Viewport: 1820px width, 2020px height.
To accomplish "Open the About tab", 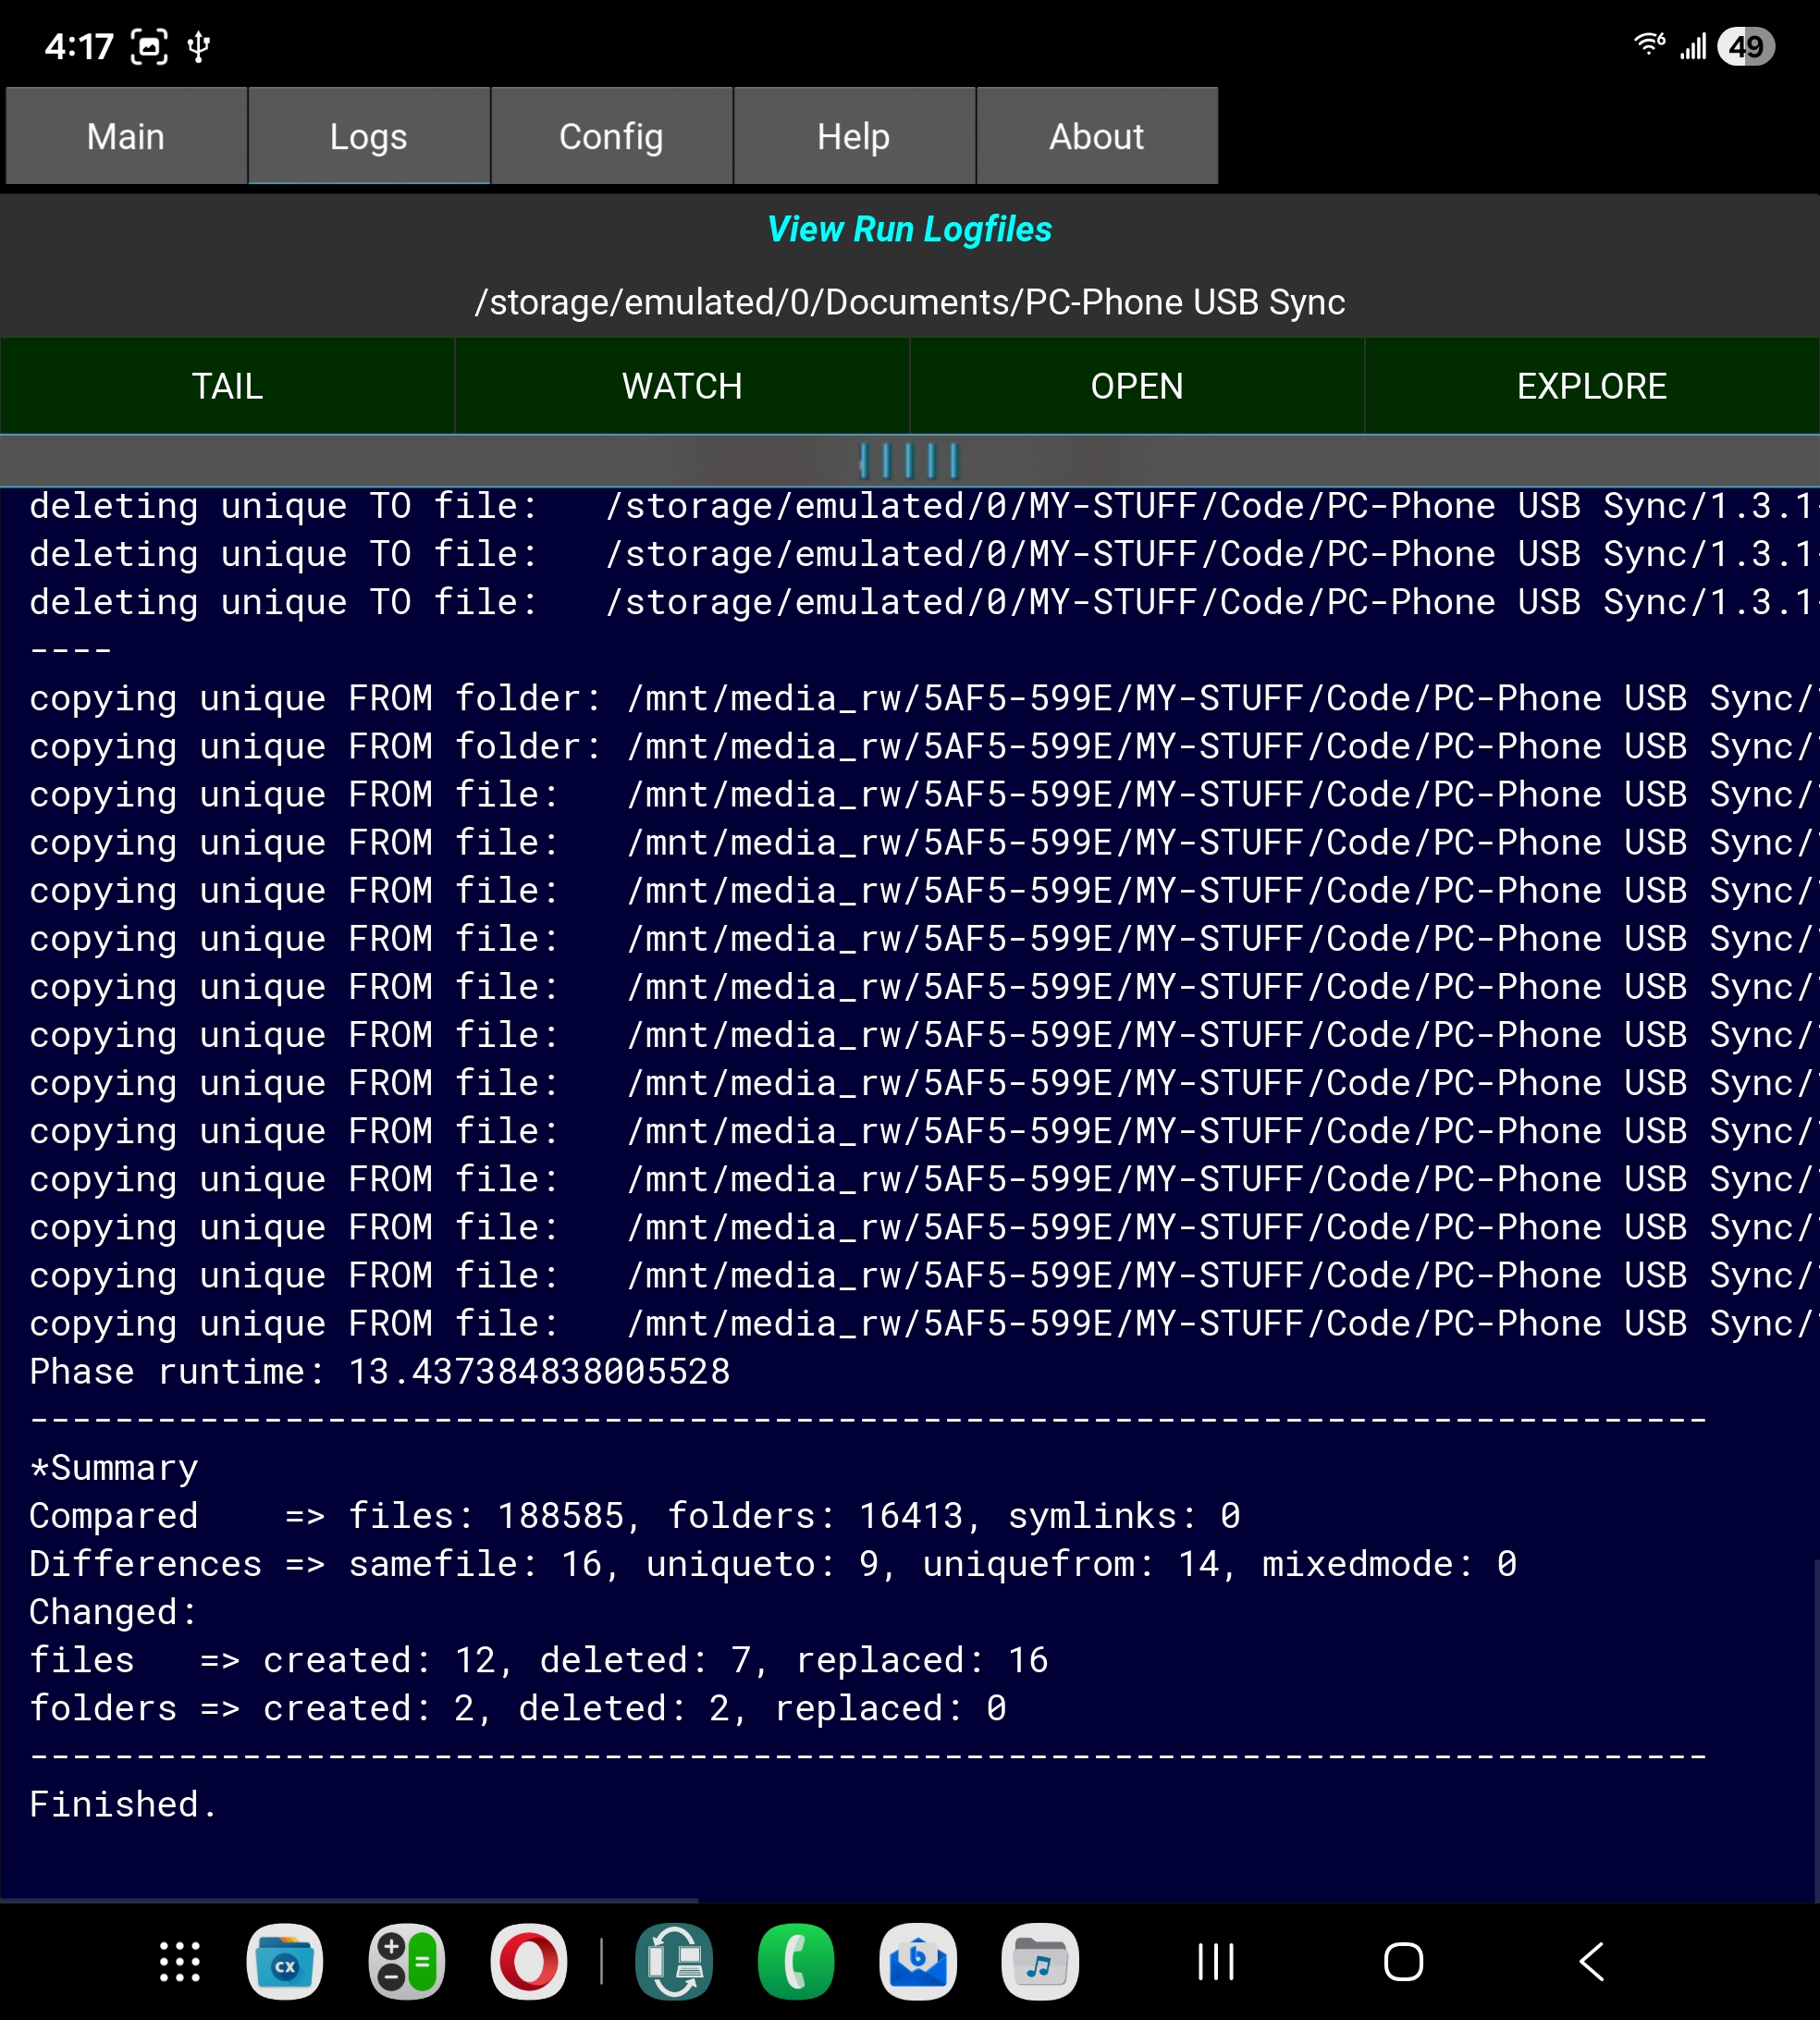I will click(1096, 136).
